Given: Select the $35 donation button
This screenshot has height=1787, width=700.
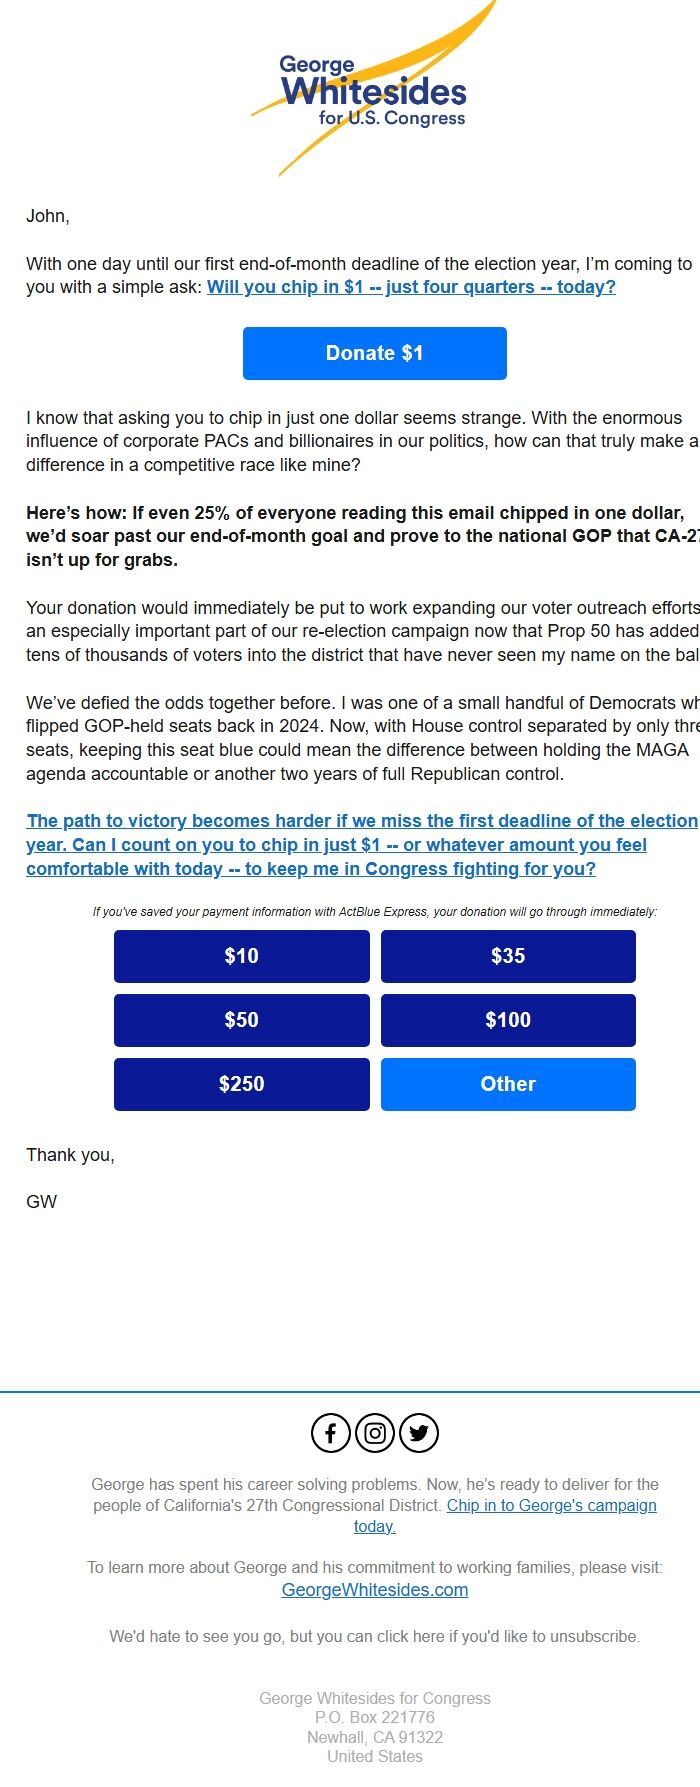Looking at the screenshot, I should click(508, 956).
